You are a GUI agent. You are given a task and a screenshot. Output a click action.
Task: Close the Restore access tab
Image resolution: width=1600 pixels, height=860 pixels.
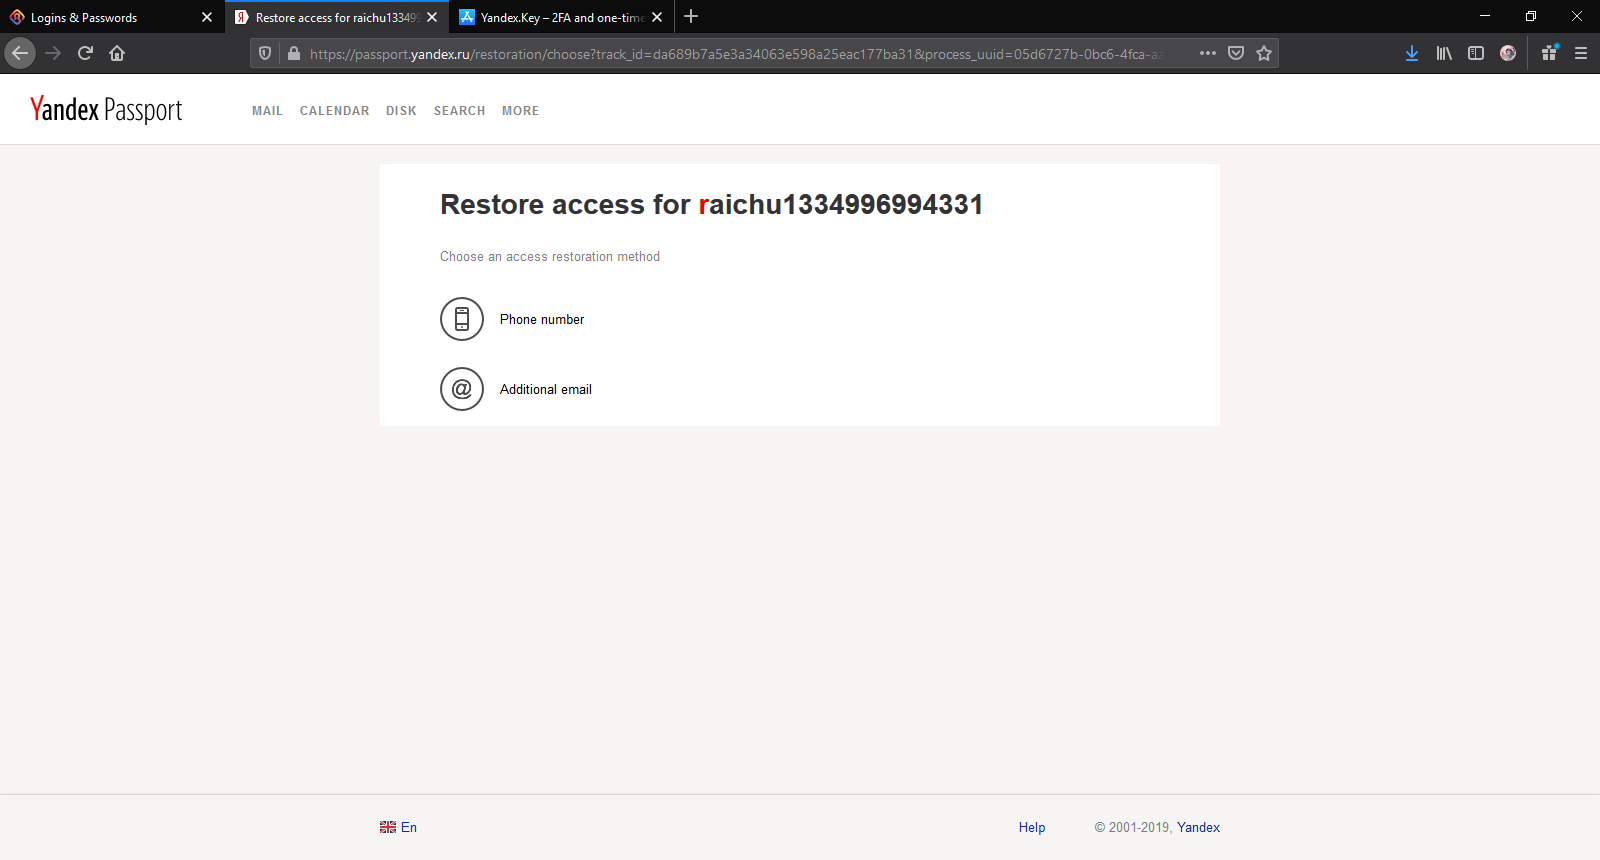tap(432, 17)
